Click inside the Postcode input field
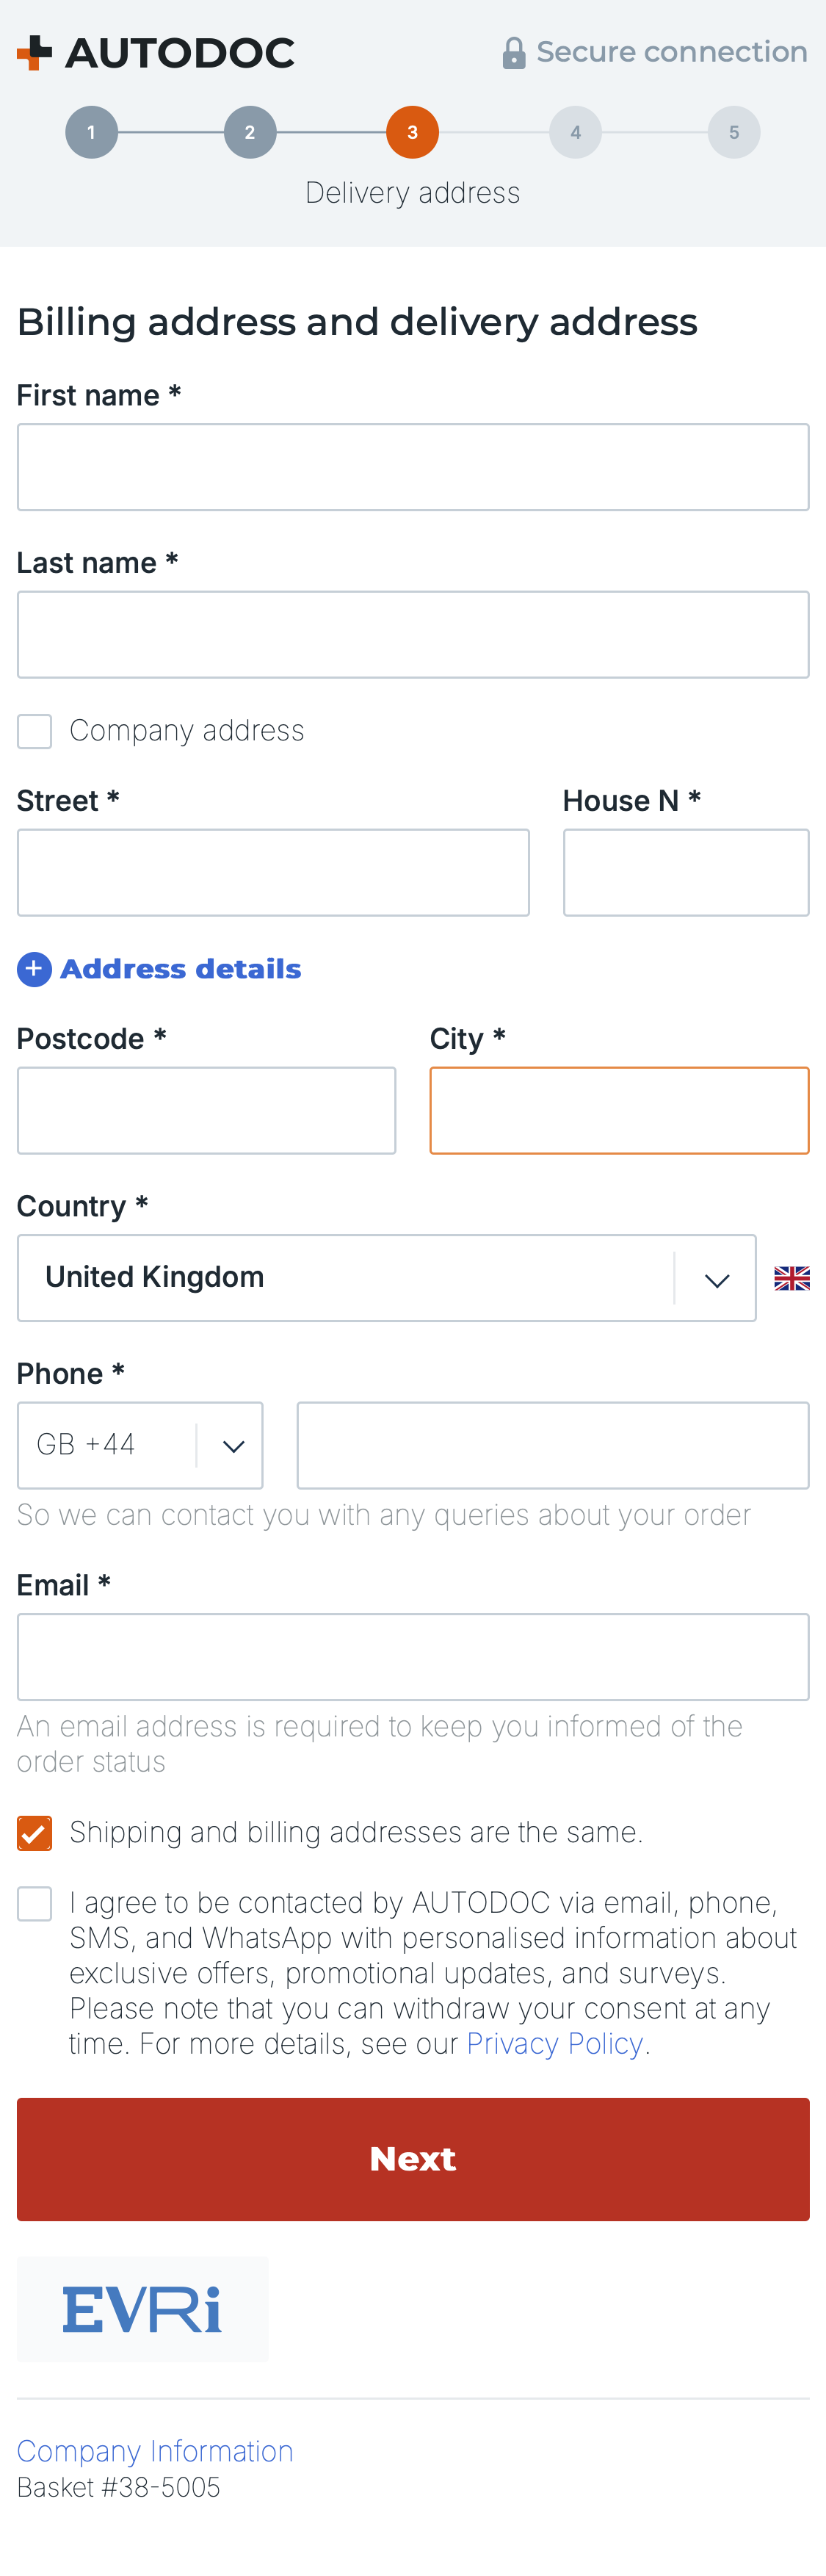Screen dimensions: 826x2576 206,1110
